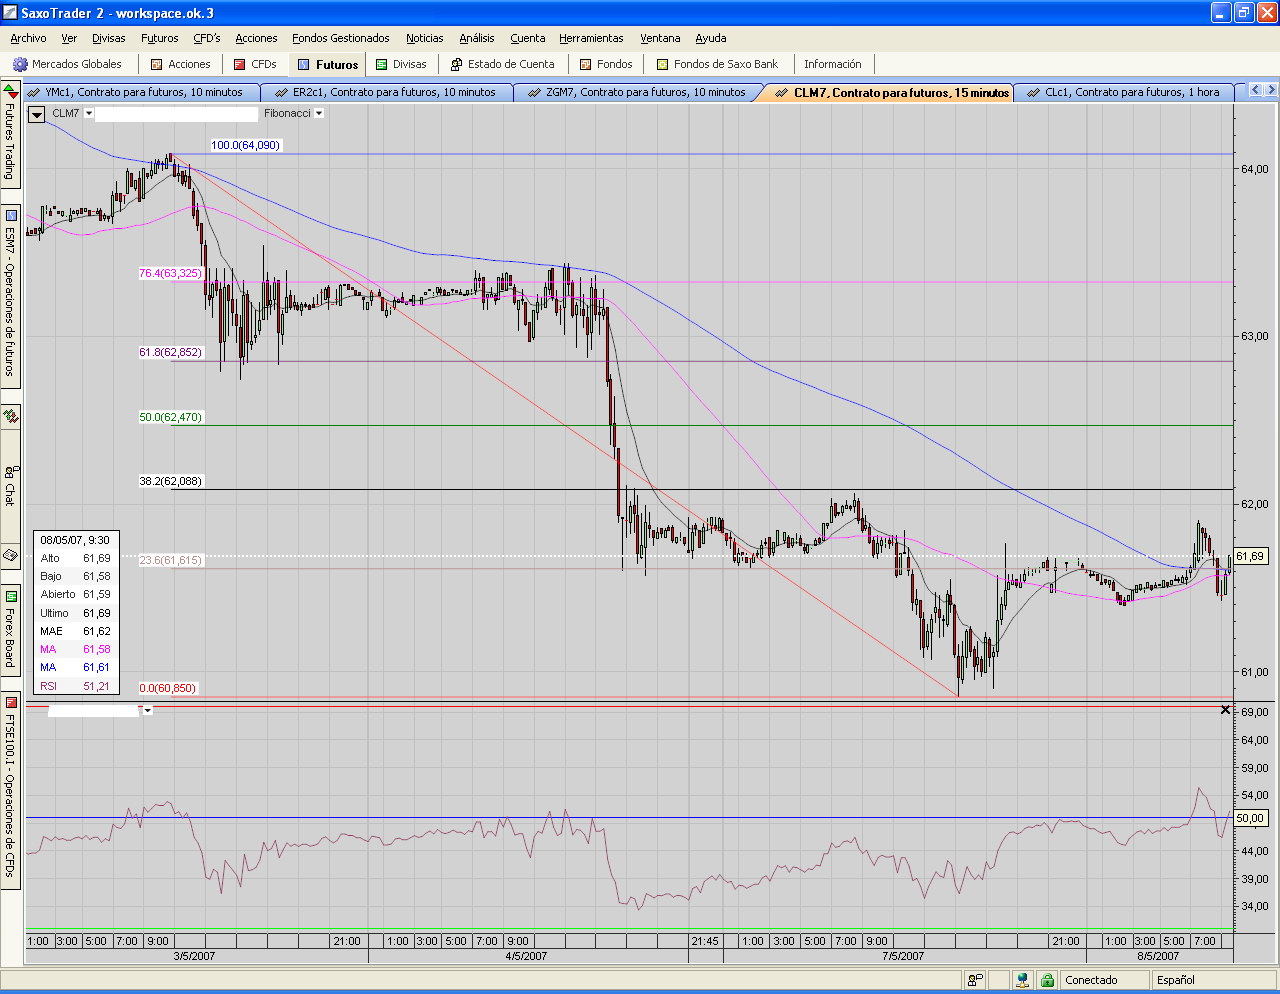
Task: Open the Divisas module button
Action: pyautogui.click(x=400, y=64)
